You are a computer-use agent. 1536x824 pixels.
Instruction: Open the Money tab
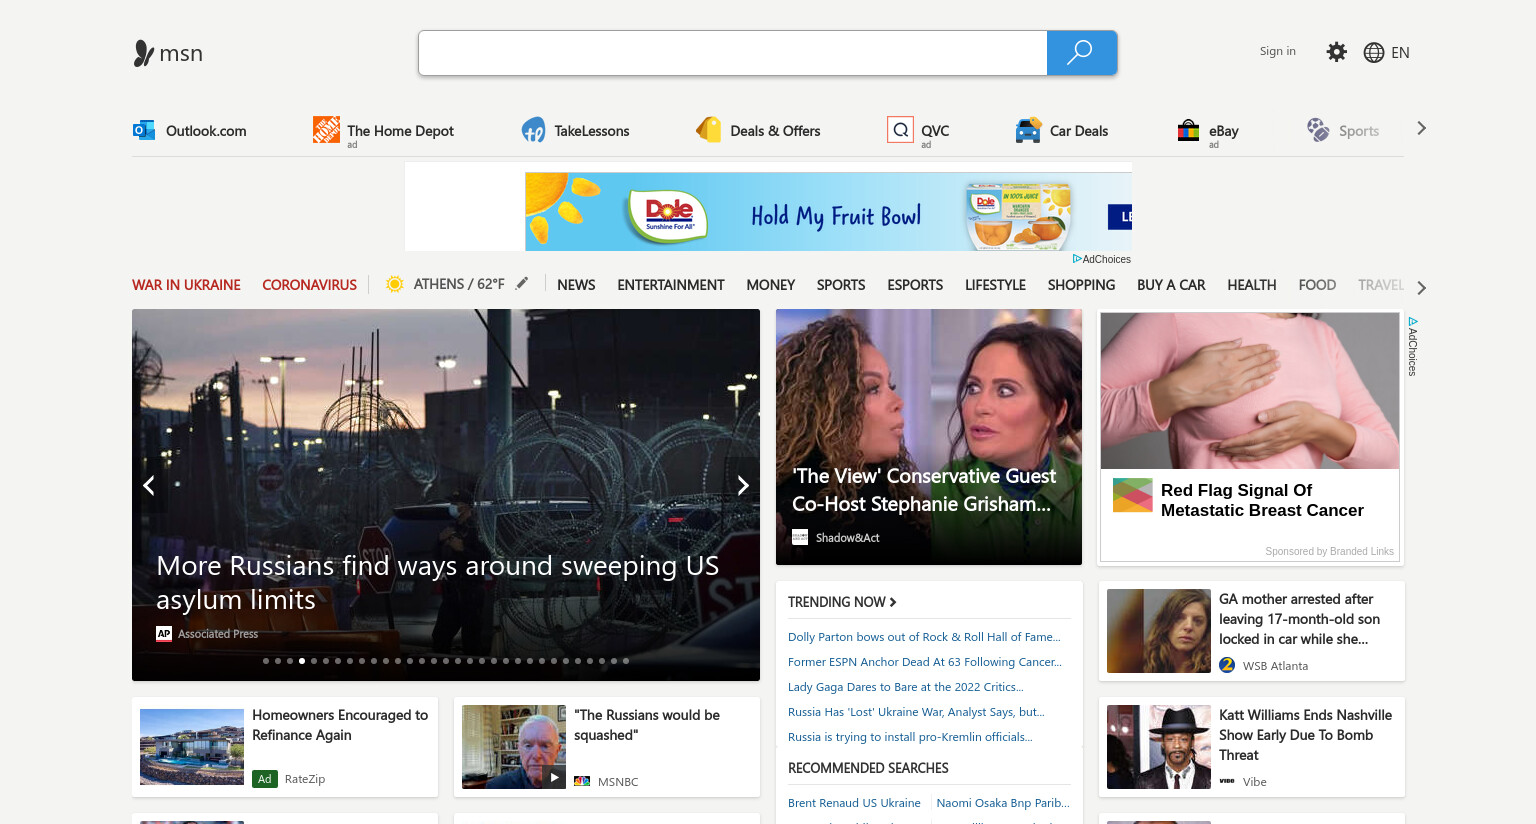coord(771,285)
